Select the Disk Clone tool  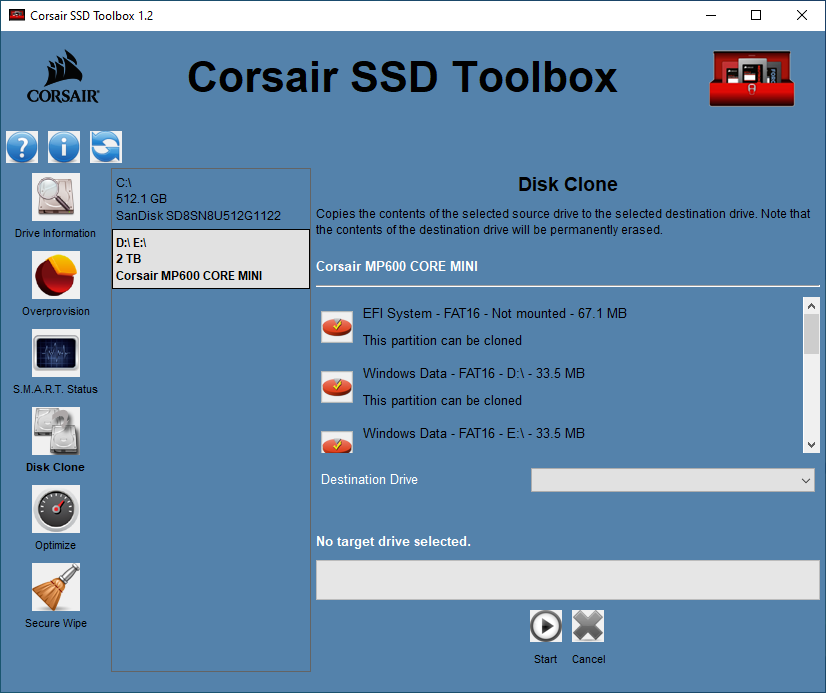56,431
